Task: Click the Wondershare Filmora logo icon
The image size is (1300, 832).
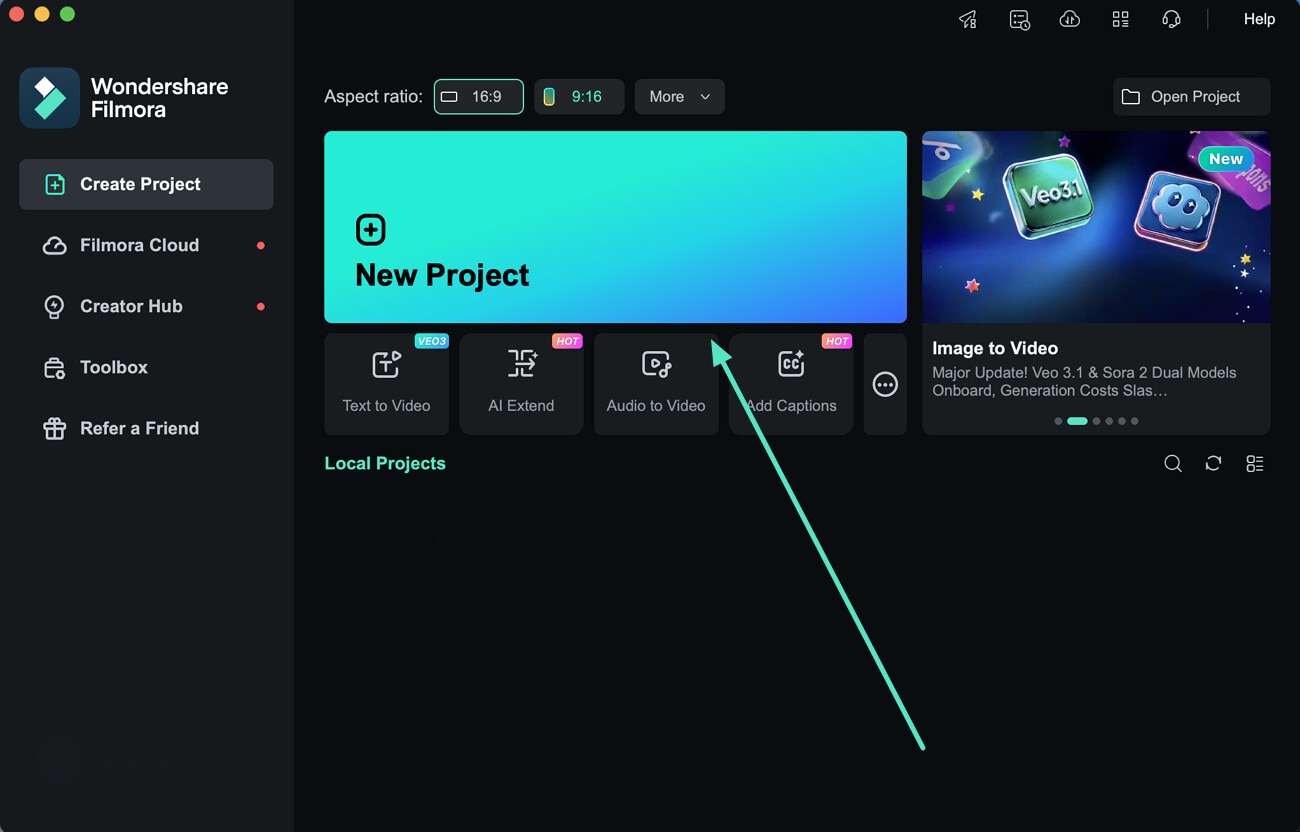Action: pos(49,98)
